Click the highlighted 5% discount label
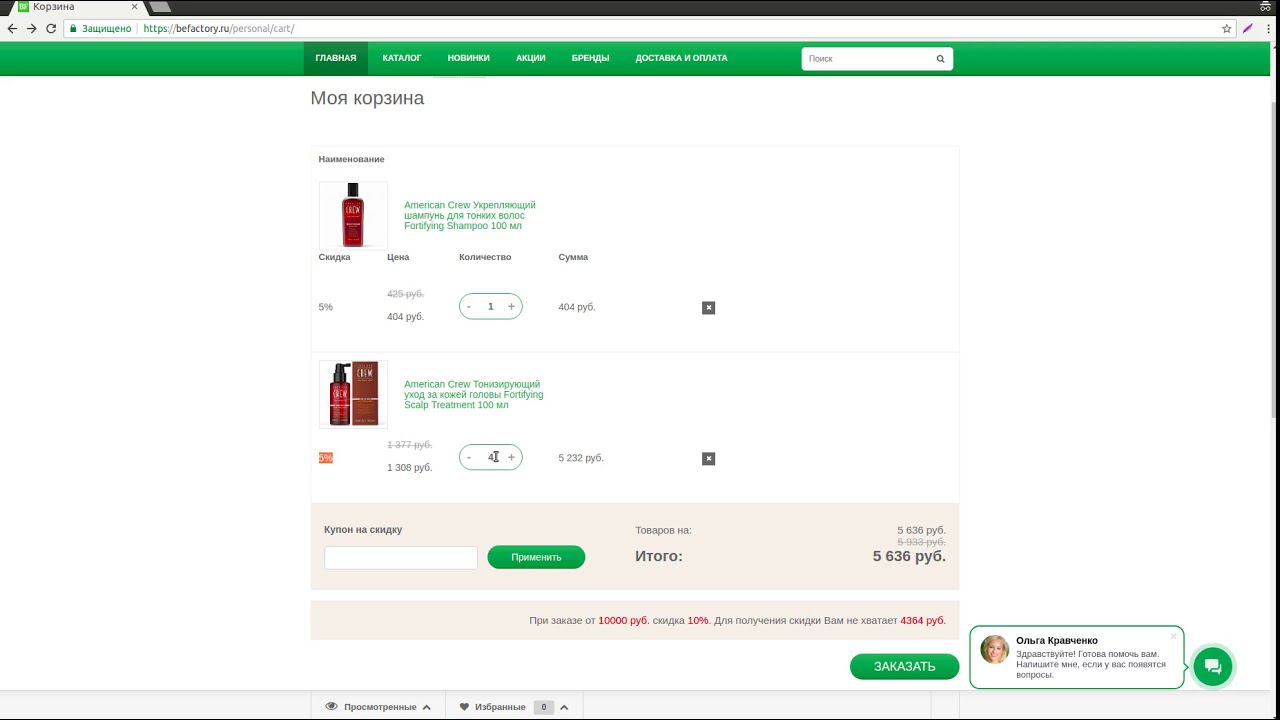The image size is (1280, 720). (325, 458)
